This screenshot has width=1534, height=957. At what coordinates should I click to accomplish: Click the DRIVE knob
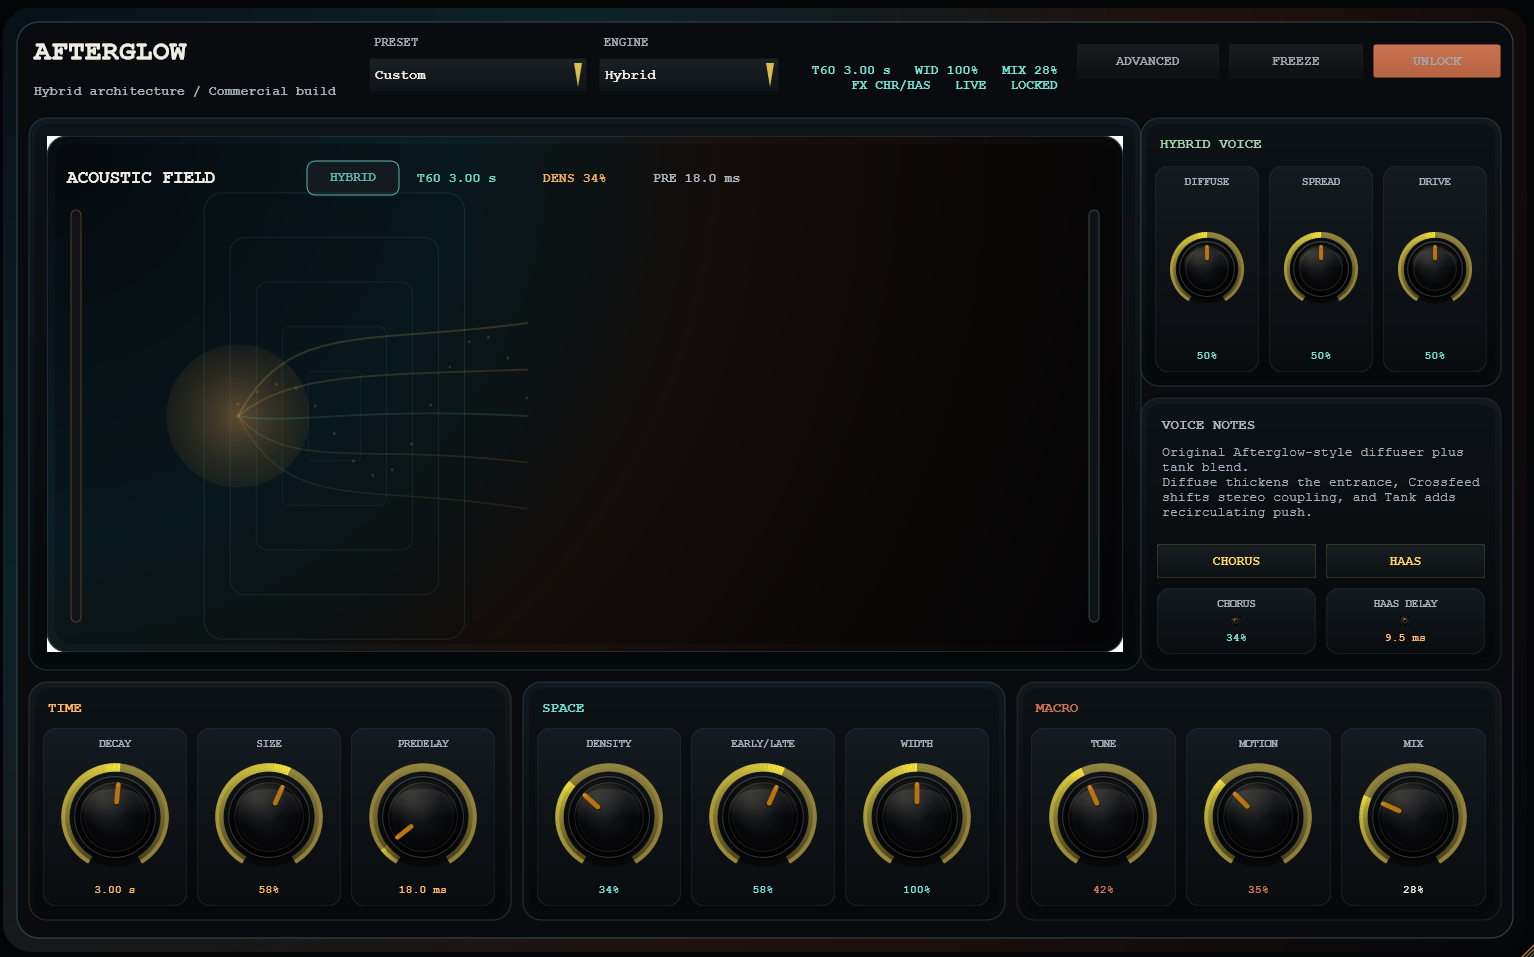pos(1434,268)
